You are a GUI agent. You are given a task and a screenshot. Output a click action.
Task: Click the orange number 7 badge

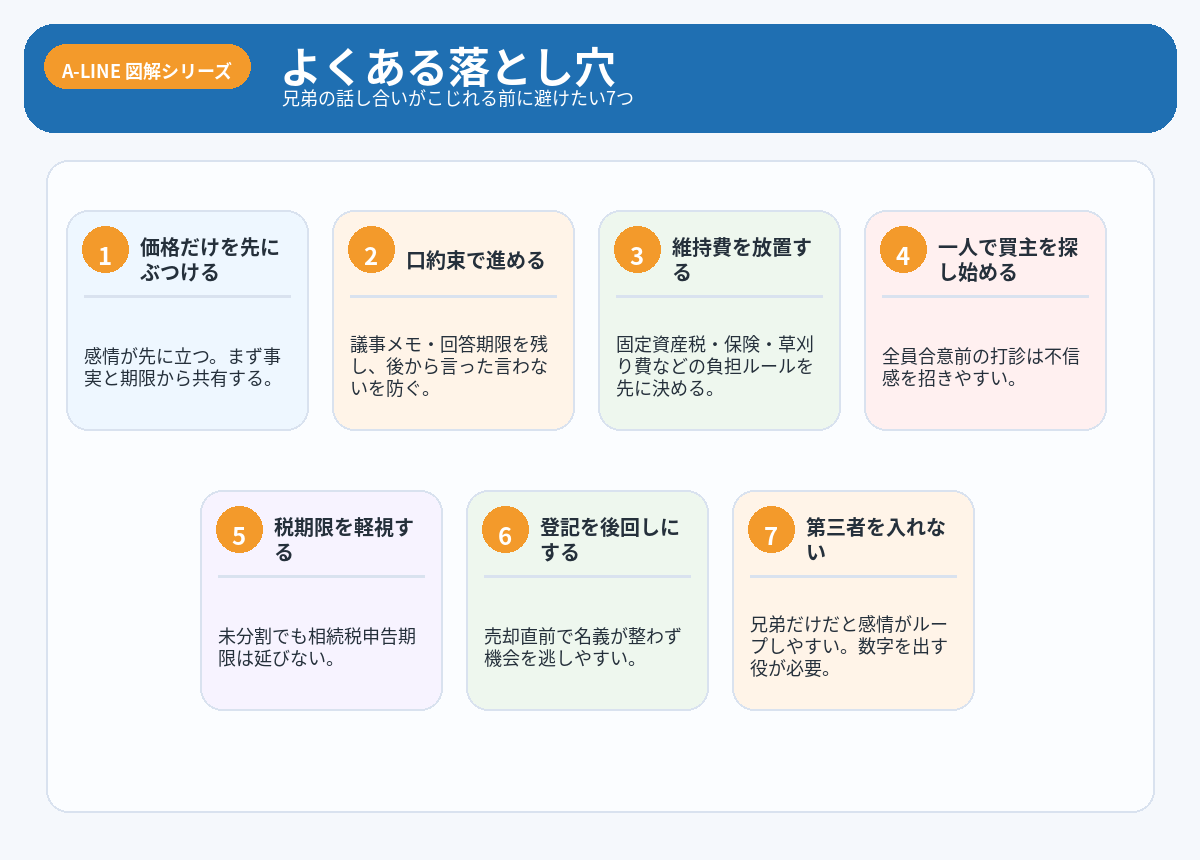771,534
